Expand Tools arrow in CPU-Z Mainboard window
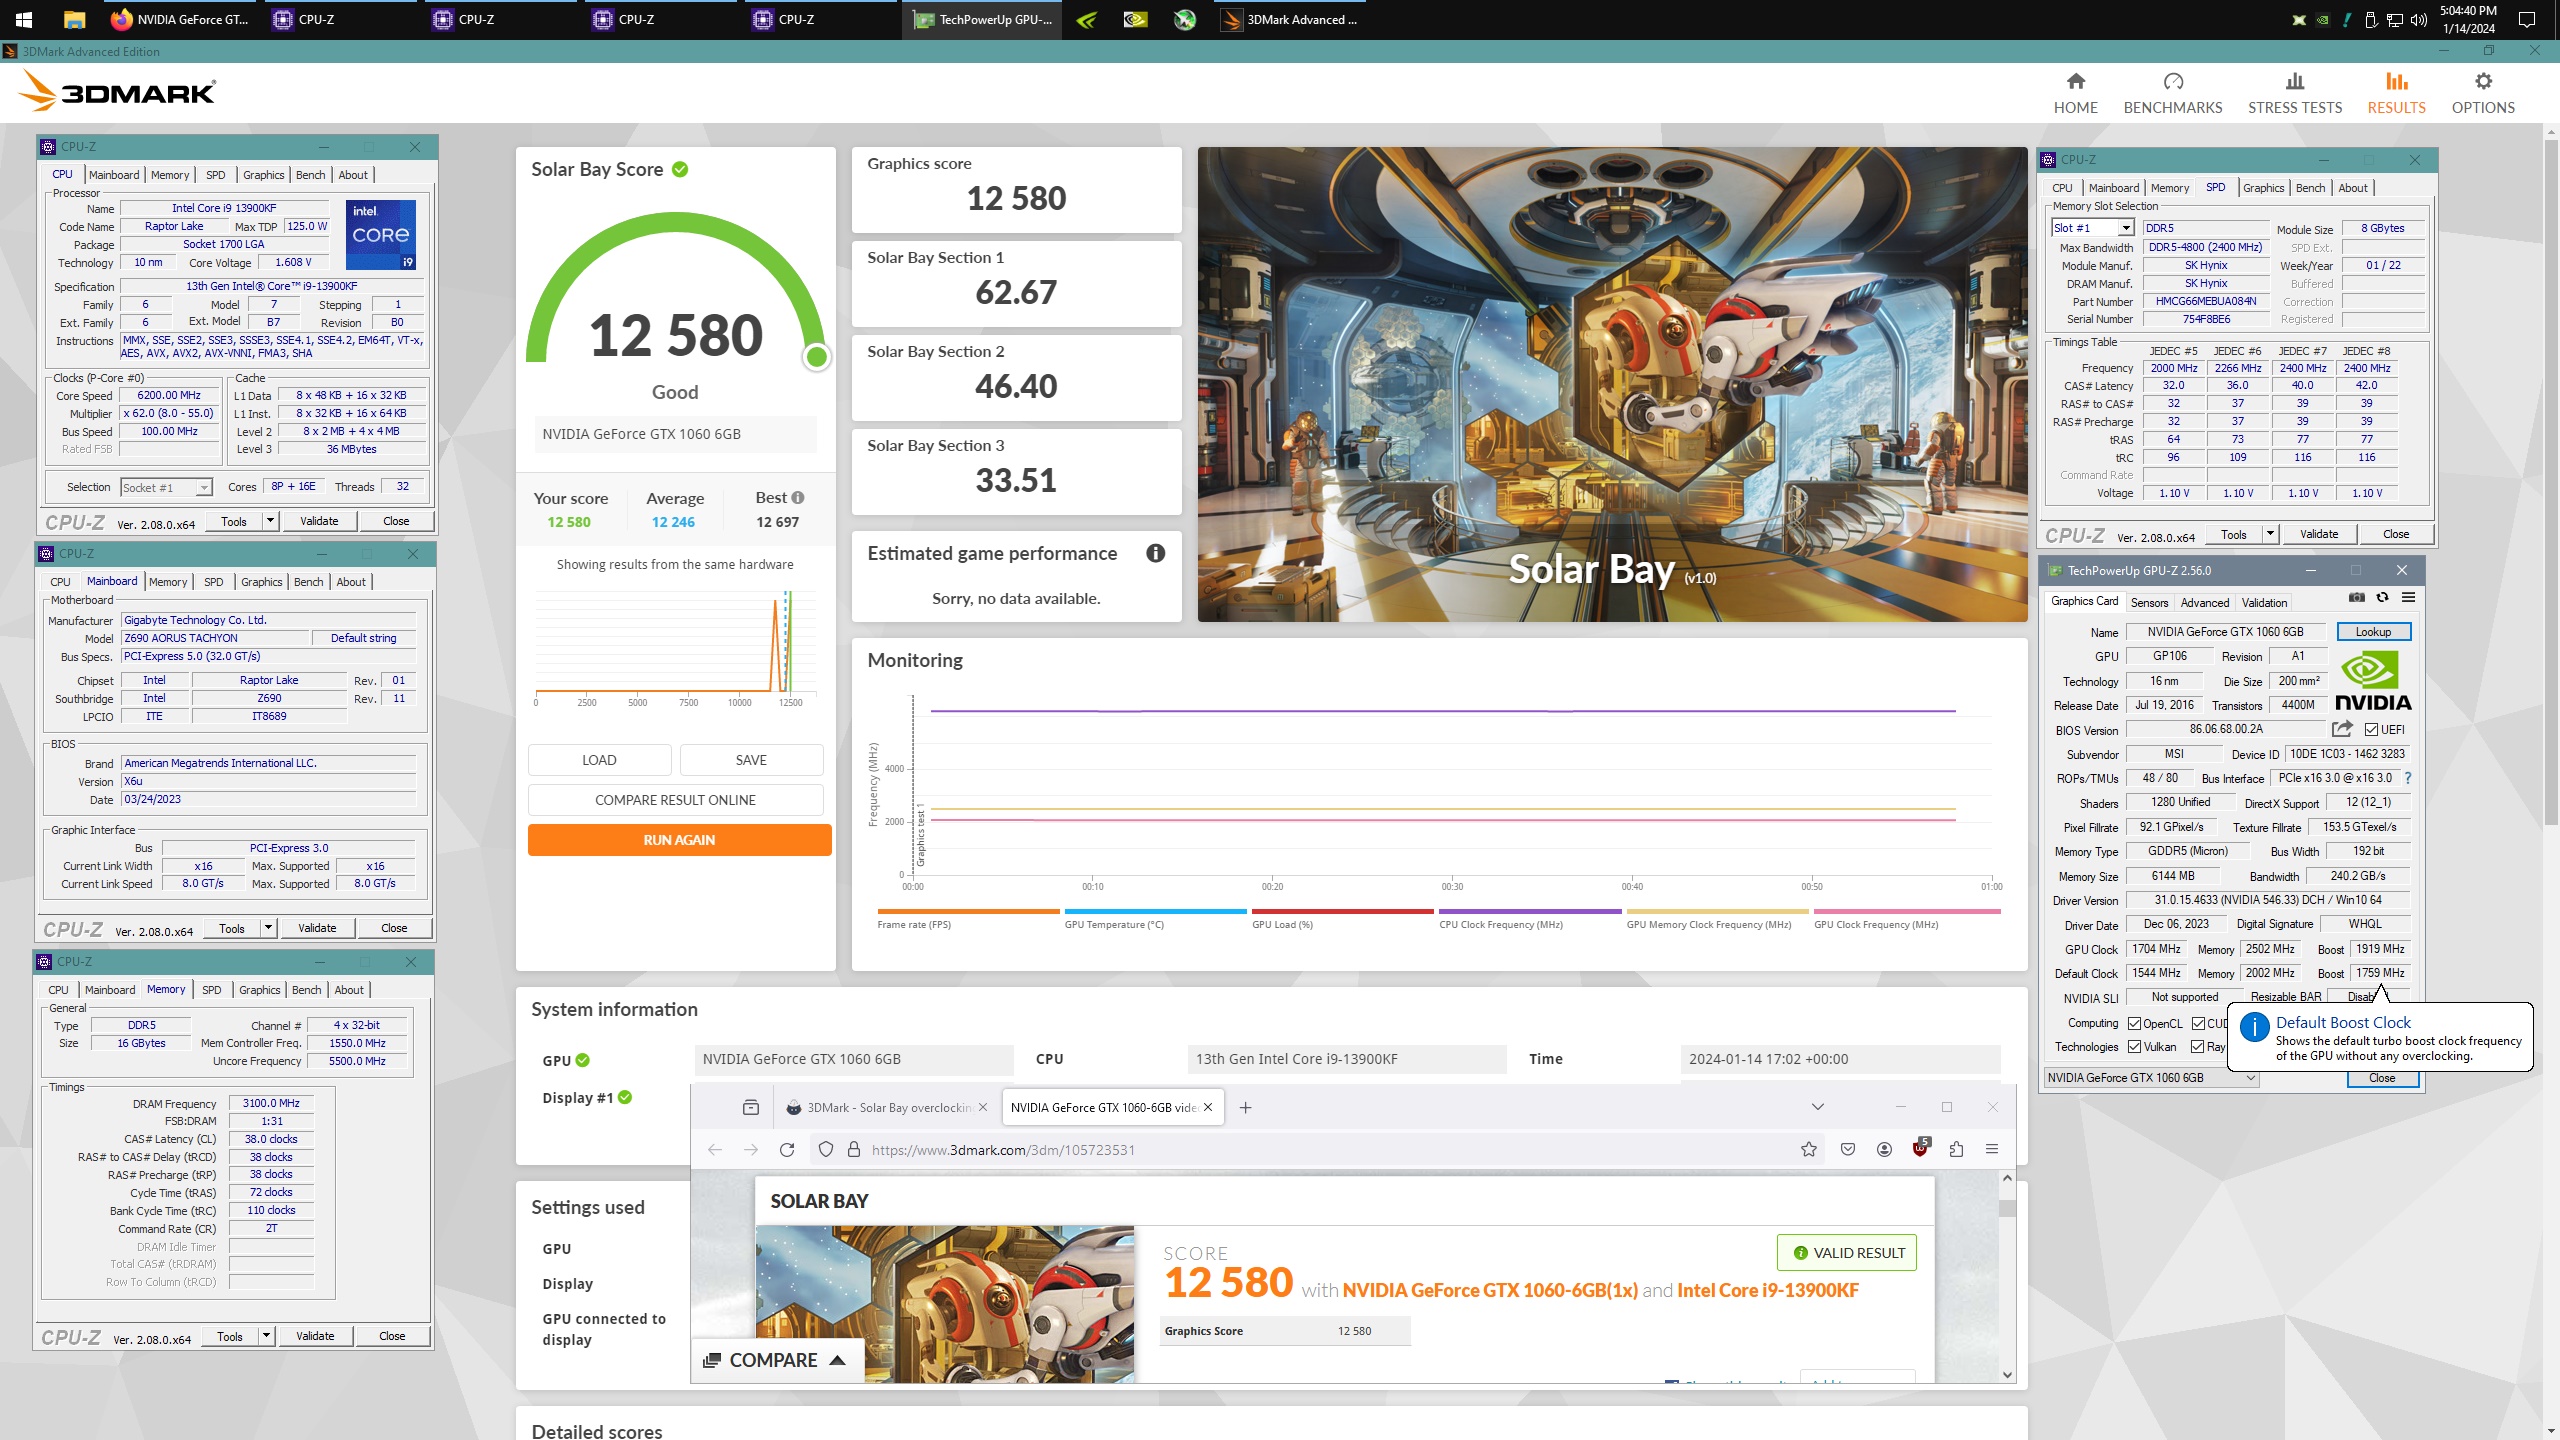This screenshot has width=2560, height=1440. [x=268, y=928]
